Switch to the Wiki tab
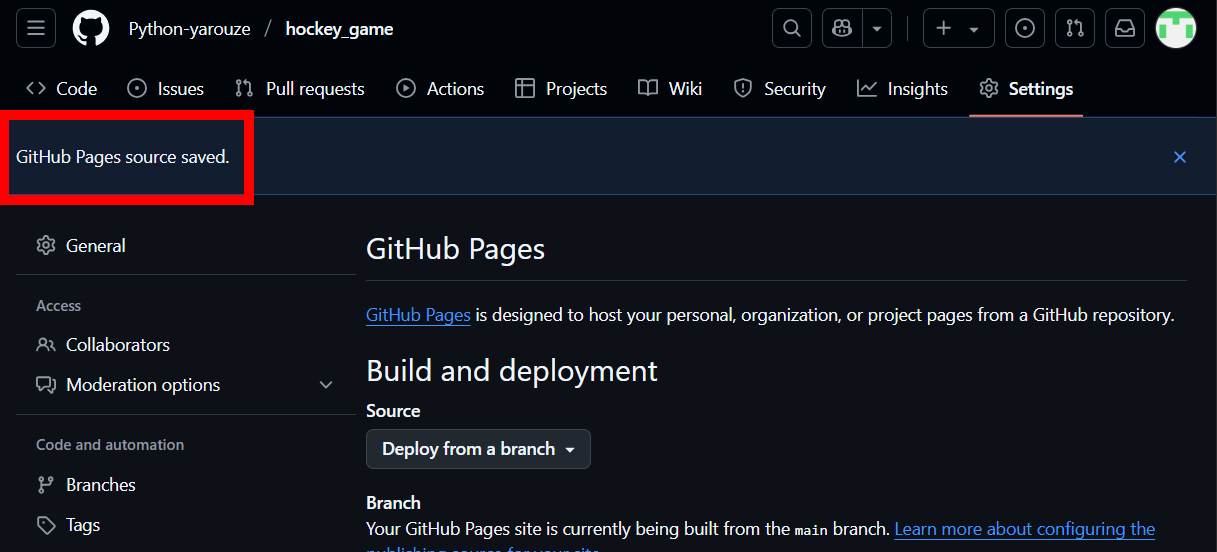1217x552 pixels. point(670,89)
